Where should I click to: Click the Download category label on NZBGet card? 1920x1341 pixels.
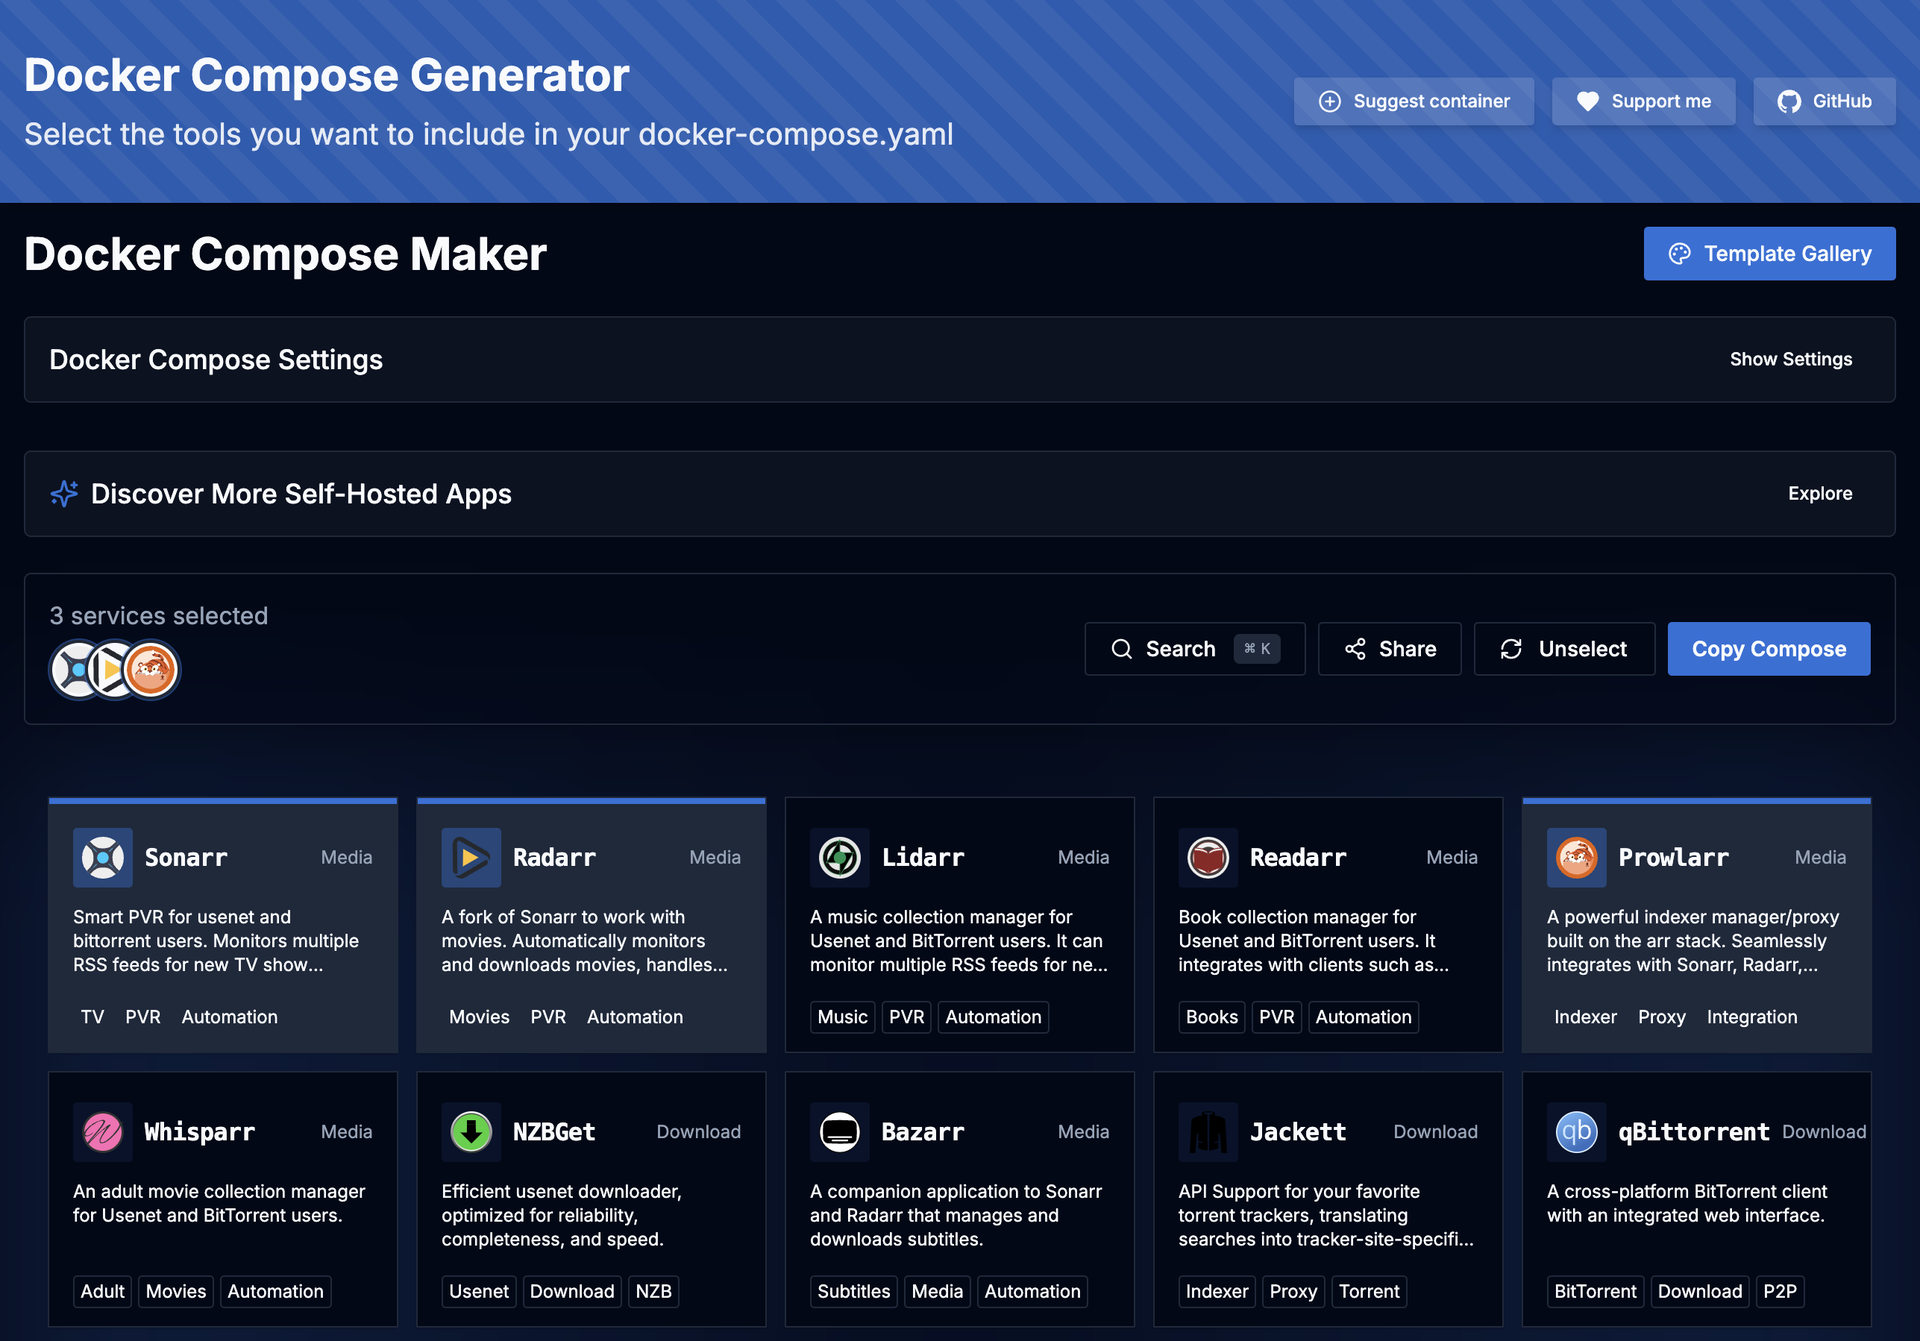698,1132
